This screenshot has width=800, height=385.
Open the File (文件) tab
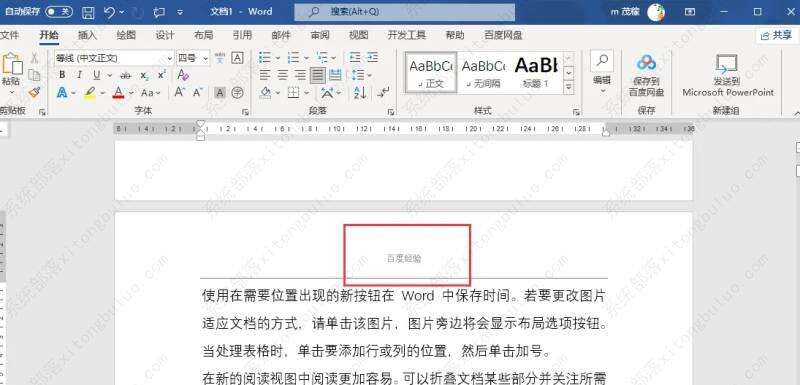point(9,35)
